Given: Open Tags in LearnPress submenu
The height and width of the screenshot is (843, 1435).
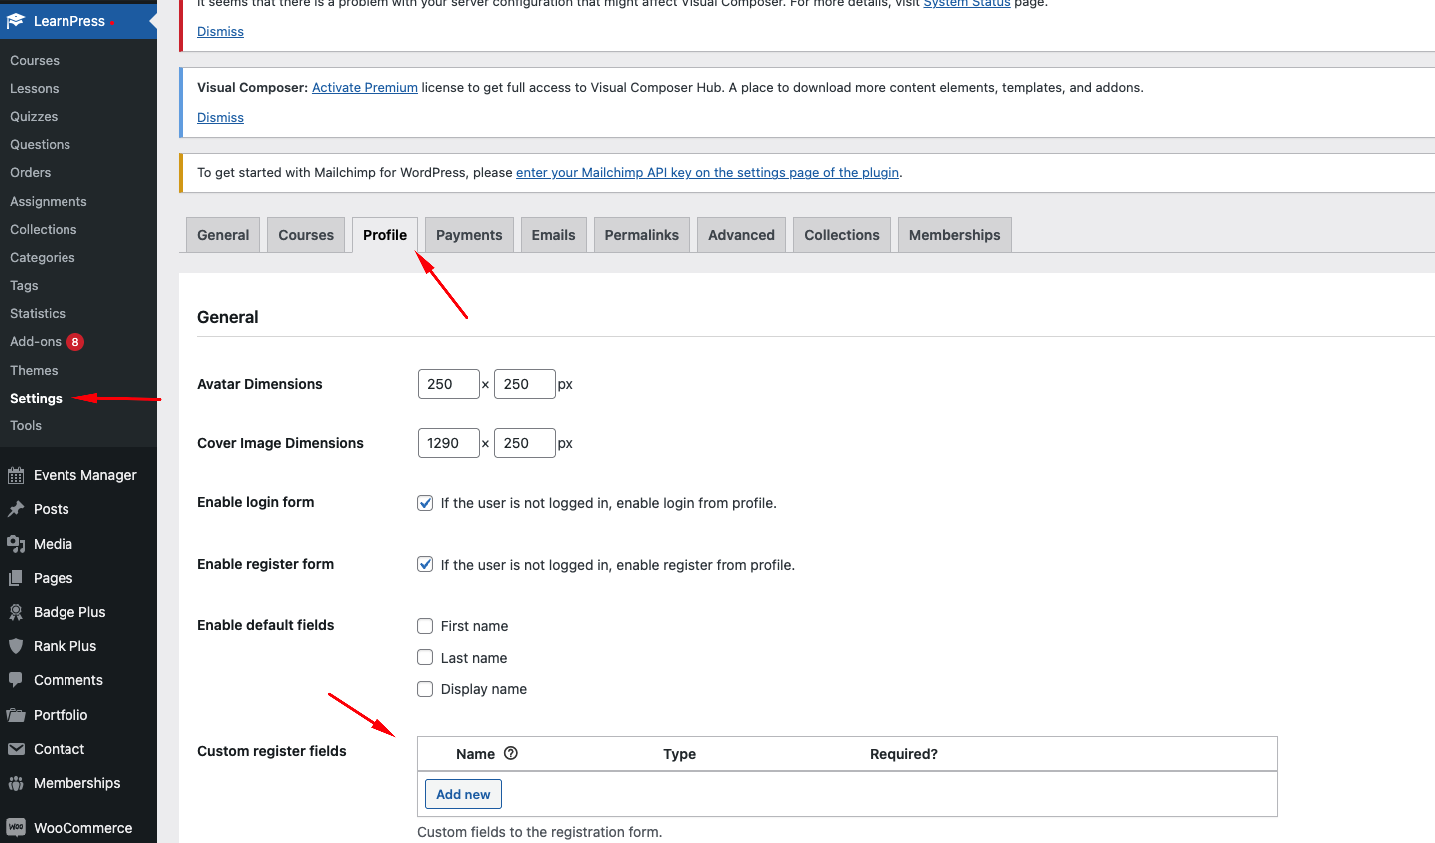Looking at the screenshot, I should pyautogui.click(x=24, y=285).
